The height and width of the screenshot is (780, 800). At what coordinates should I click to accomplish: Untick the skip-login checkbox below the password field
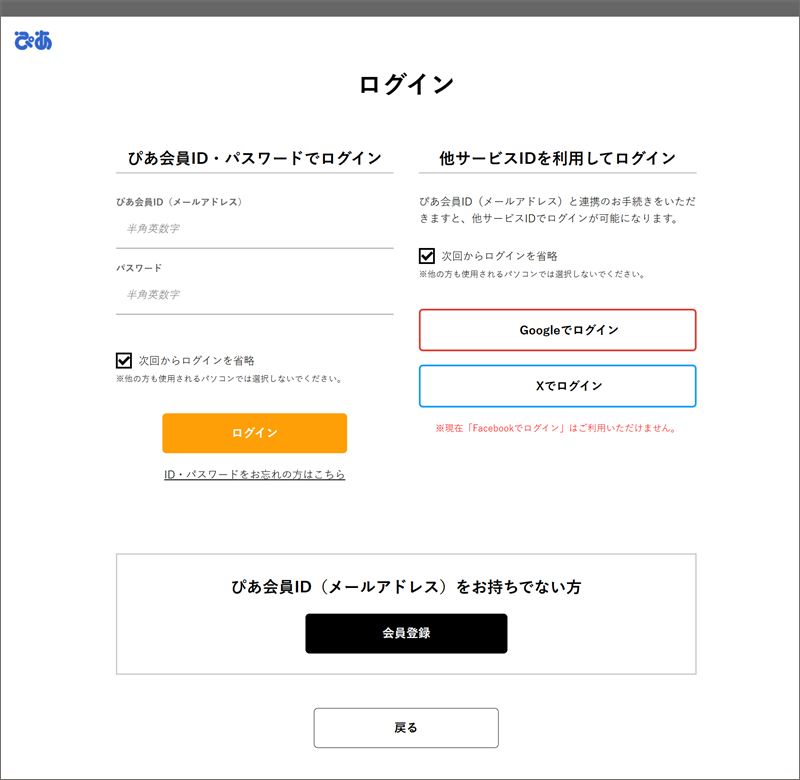coord(124,360)
